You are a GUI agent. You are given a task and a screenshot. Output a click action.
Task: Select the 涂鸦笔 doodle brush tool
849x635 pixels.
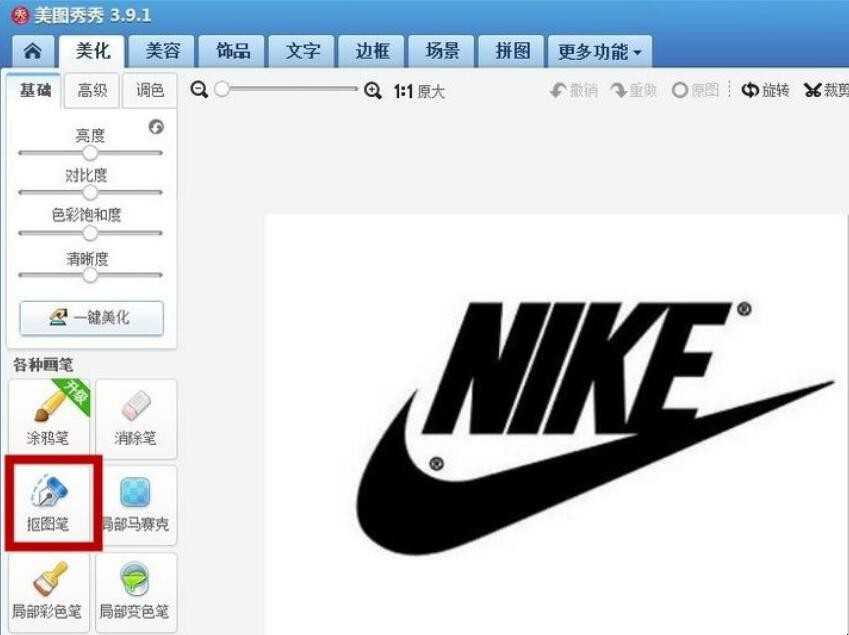pyautogui.click(x=49, y=418)
